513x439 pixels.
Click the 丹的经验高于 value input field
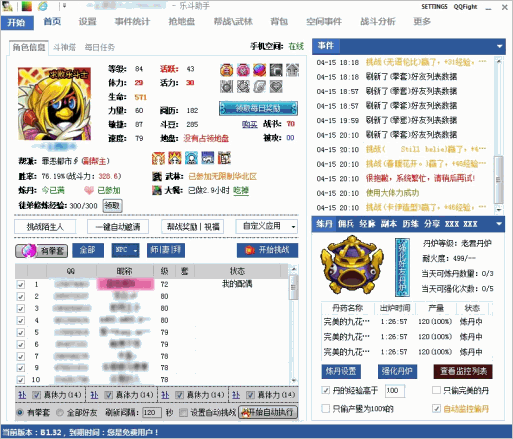(395, 391)
